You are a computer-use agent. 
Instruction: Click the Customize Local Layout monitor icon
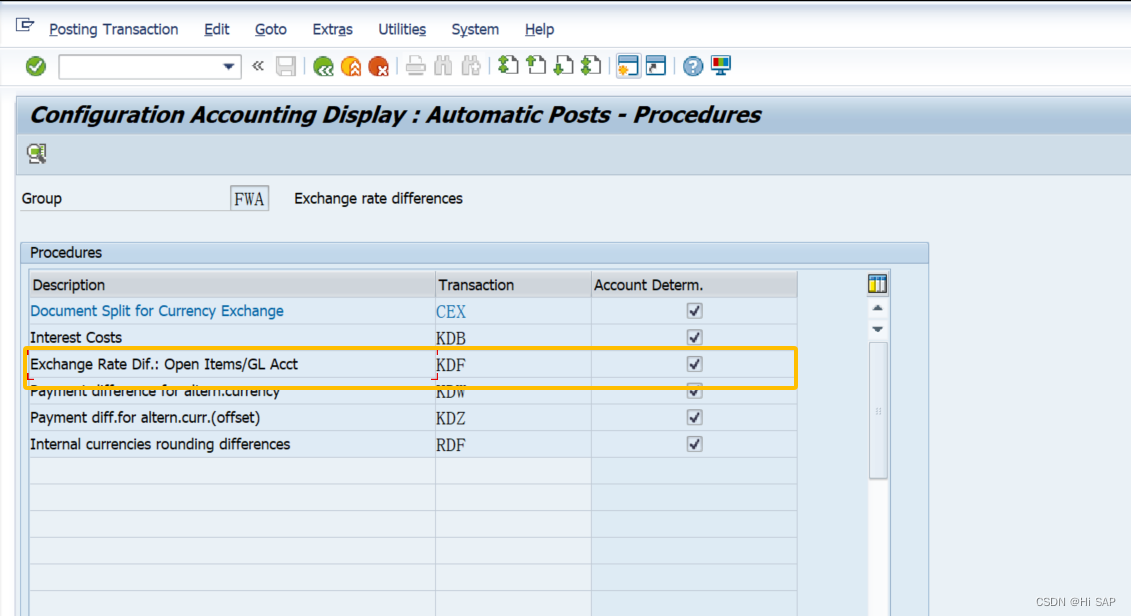(719, 65)
